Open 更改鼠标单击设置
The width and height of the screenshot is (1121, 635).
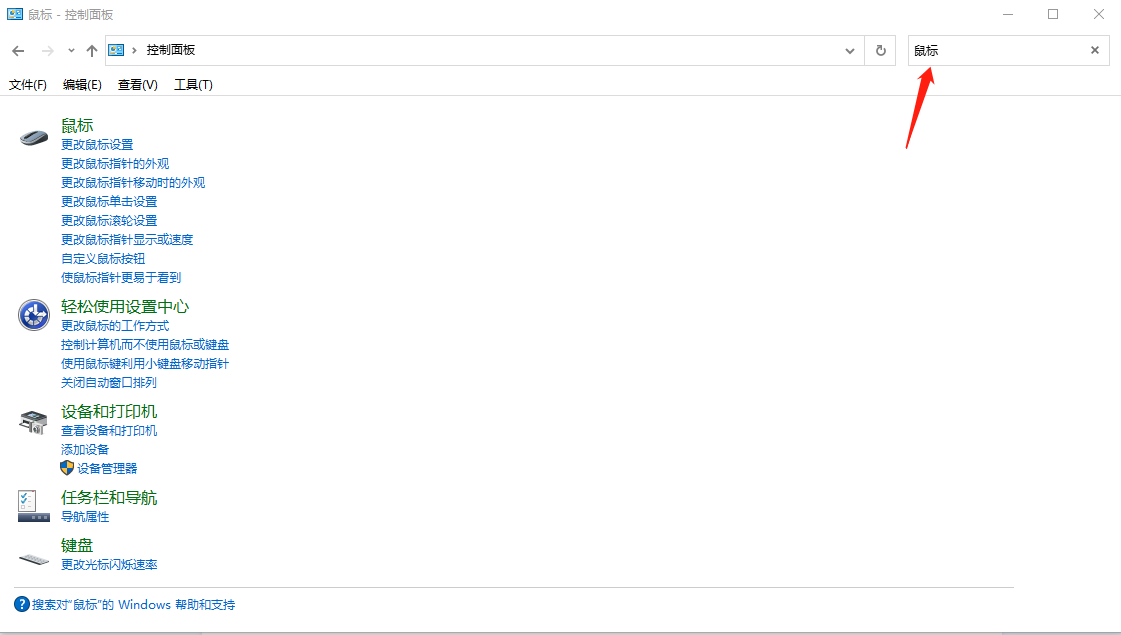(109, 202)
